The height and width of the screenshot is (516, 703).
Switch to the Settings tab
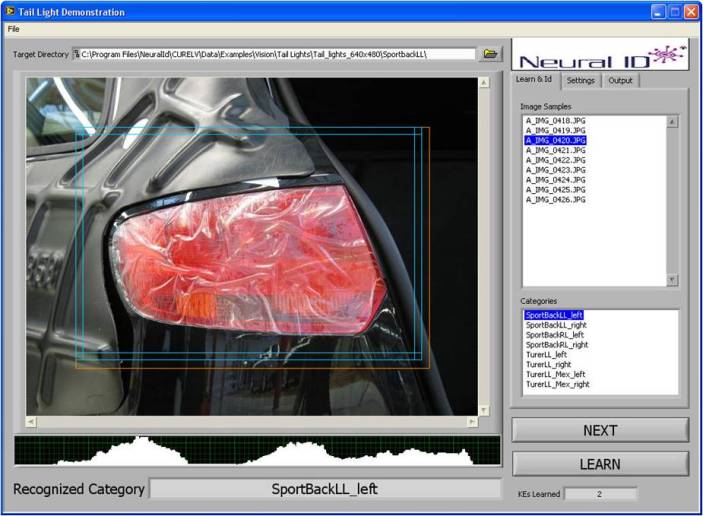coord(580,80)
